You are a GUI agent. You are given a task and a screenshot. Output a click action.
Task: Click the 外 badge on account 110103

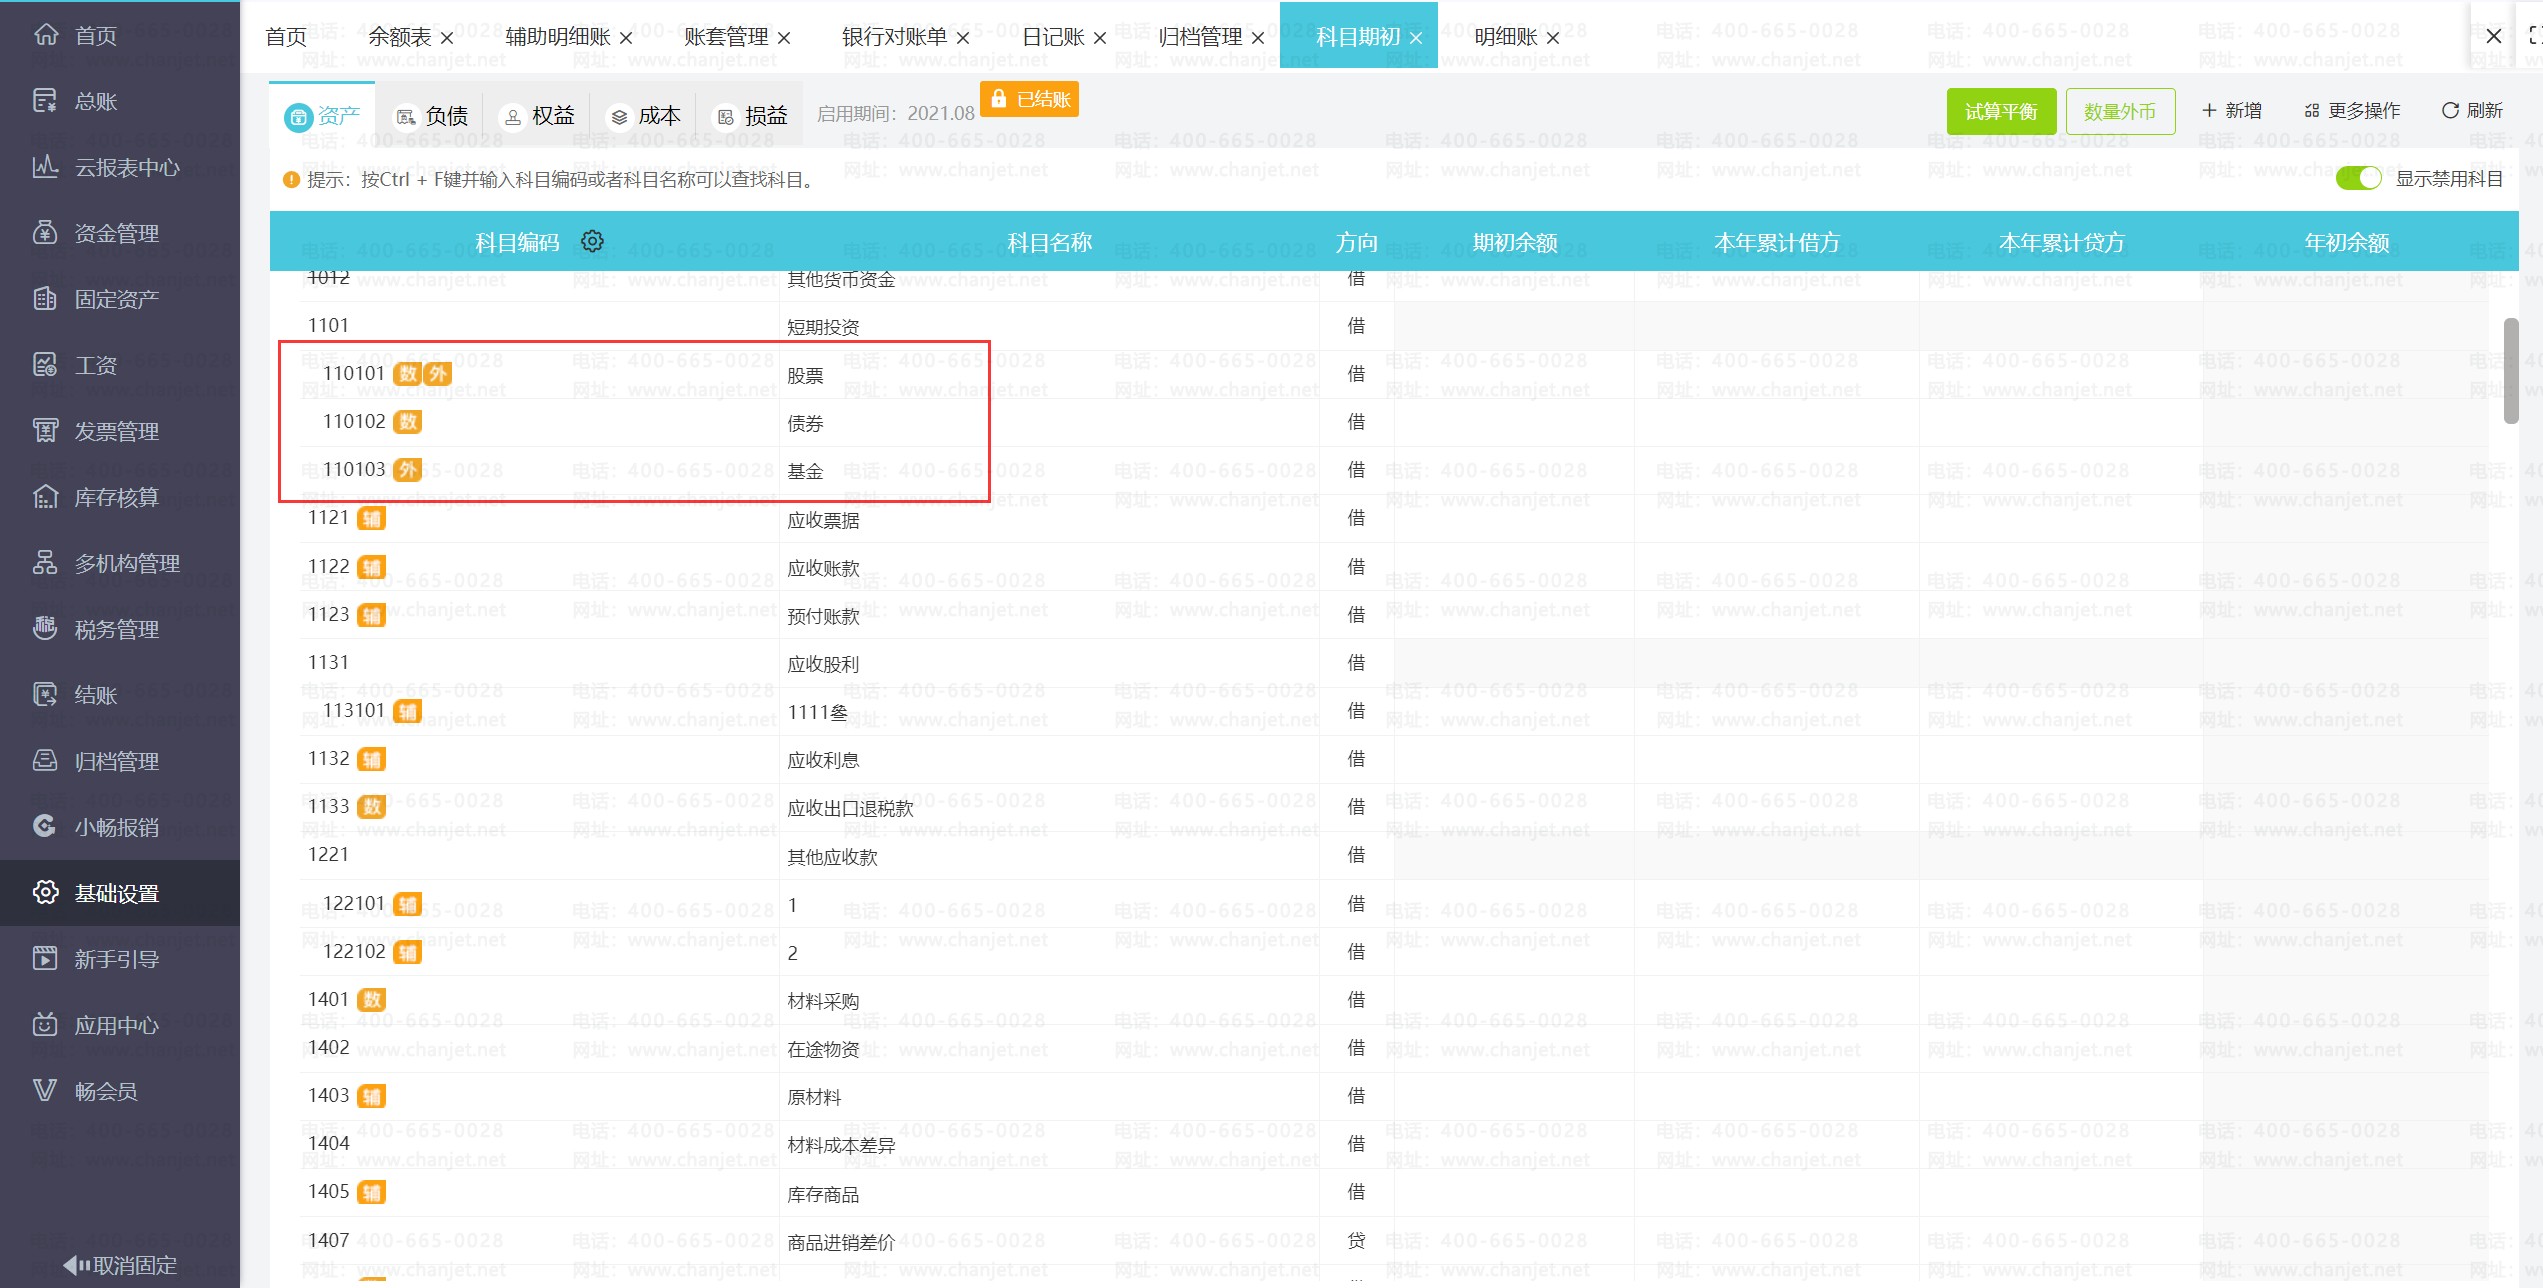coord(407,469)
